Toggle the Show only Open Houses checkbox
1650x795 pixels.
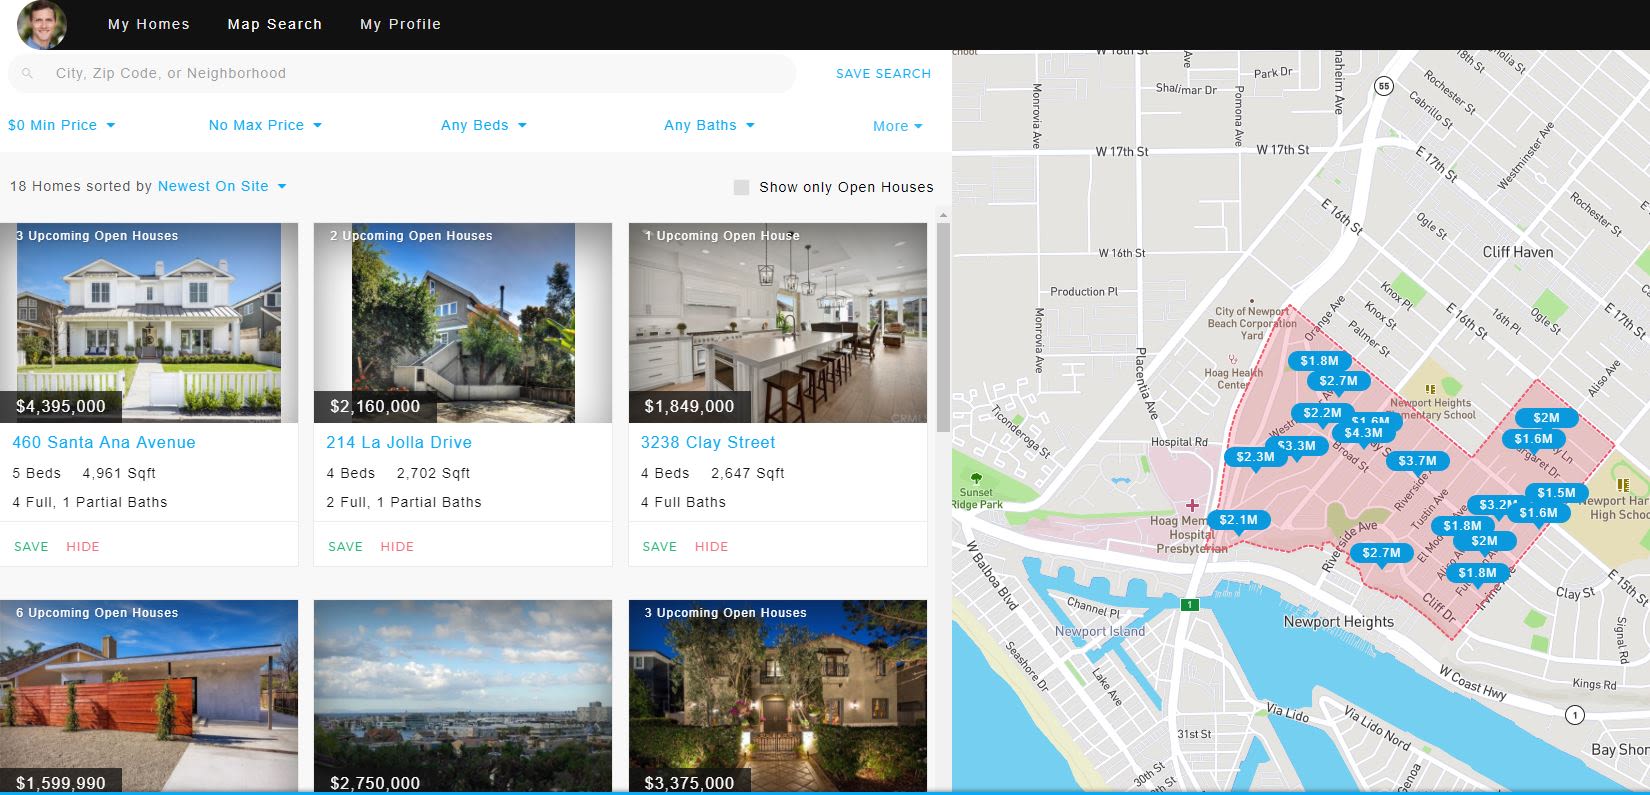[x=741, y=187]
